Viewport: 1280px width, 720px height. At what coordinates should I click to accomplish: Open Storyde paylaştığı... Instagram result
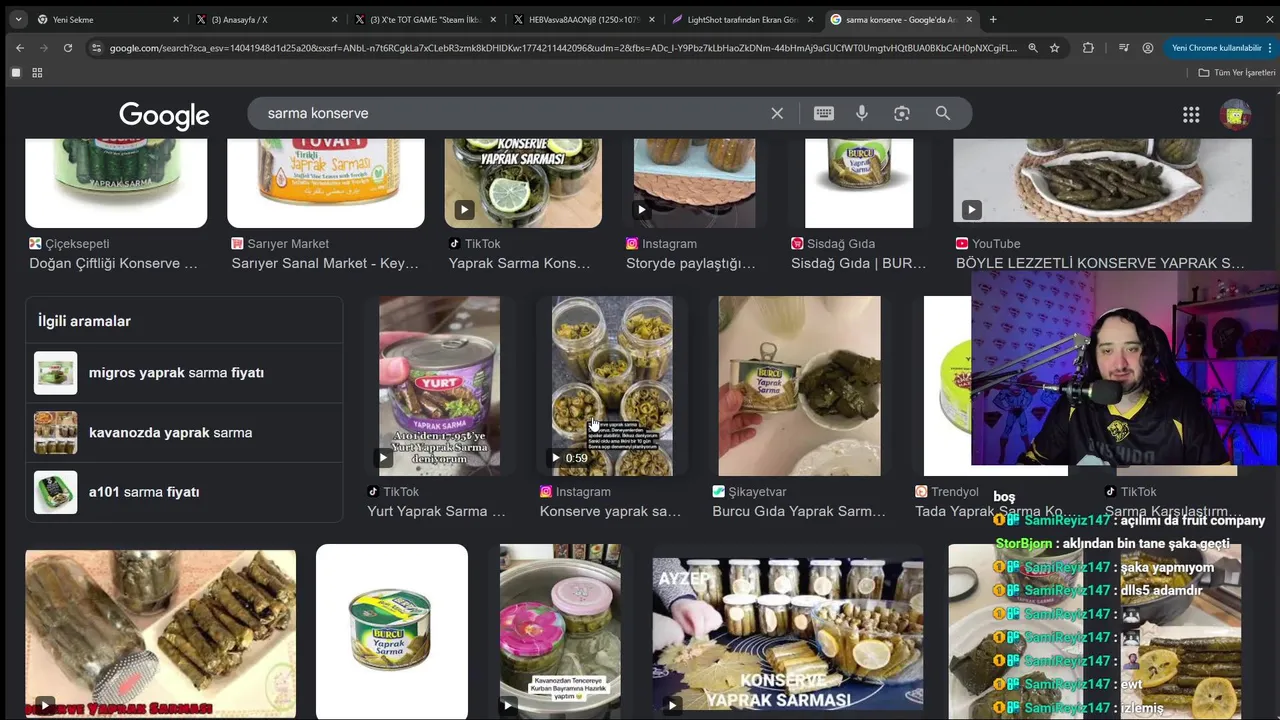click(690, 264)
